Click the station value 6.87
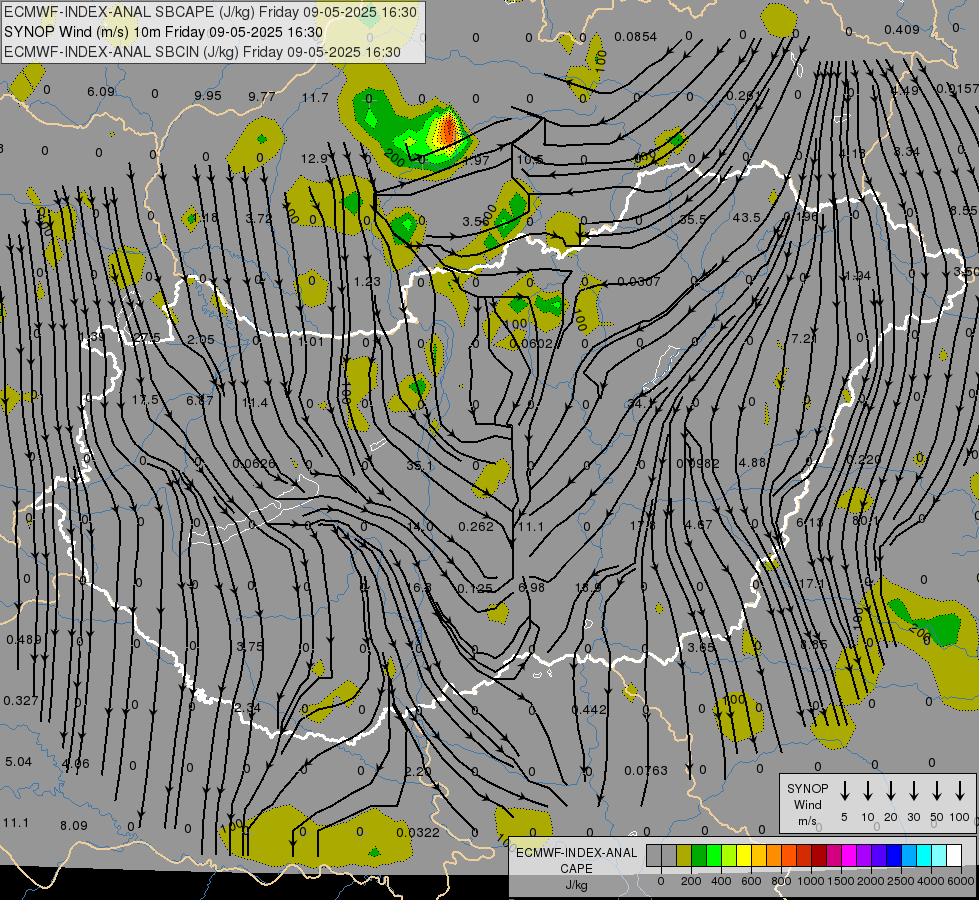979x900 pixels. (x=200, y=400)
